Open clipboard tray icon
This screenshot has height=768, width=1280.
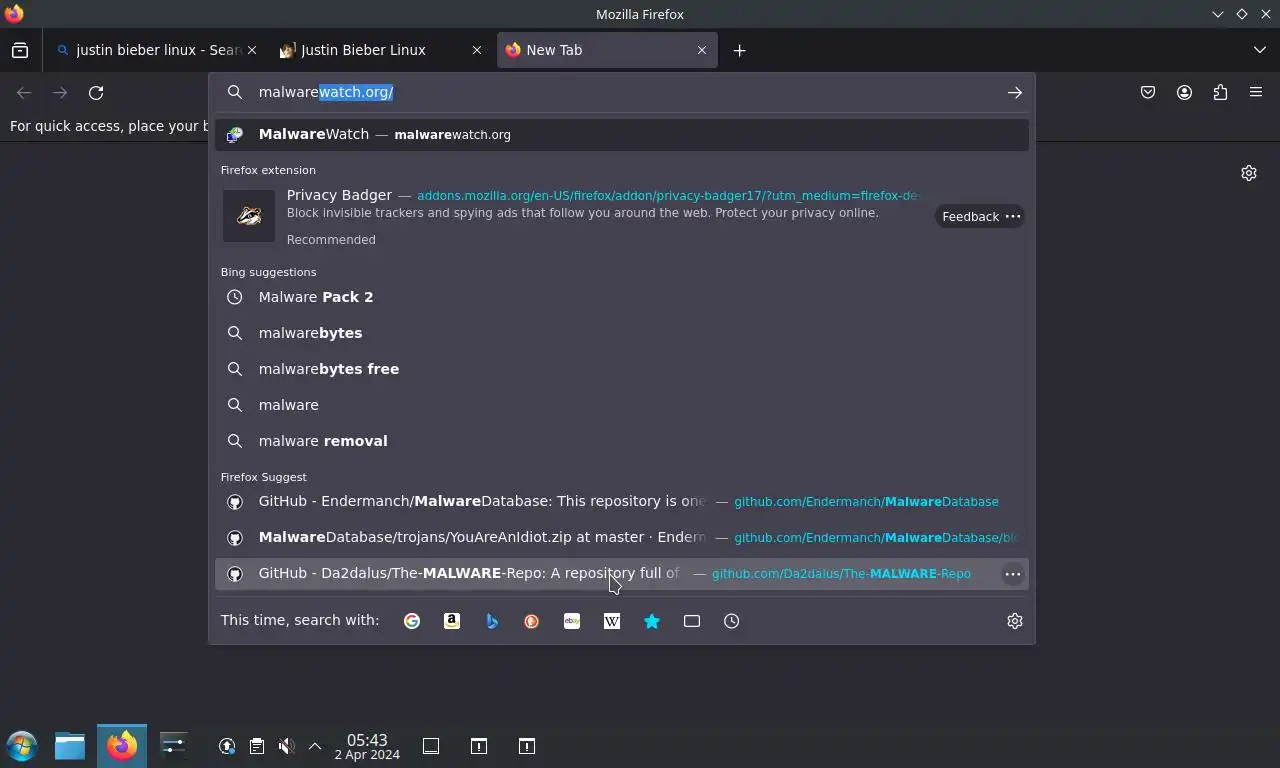click(257, 746)
